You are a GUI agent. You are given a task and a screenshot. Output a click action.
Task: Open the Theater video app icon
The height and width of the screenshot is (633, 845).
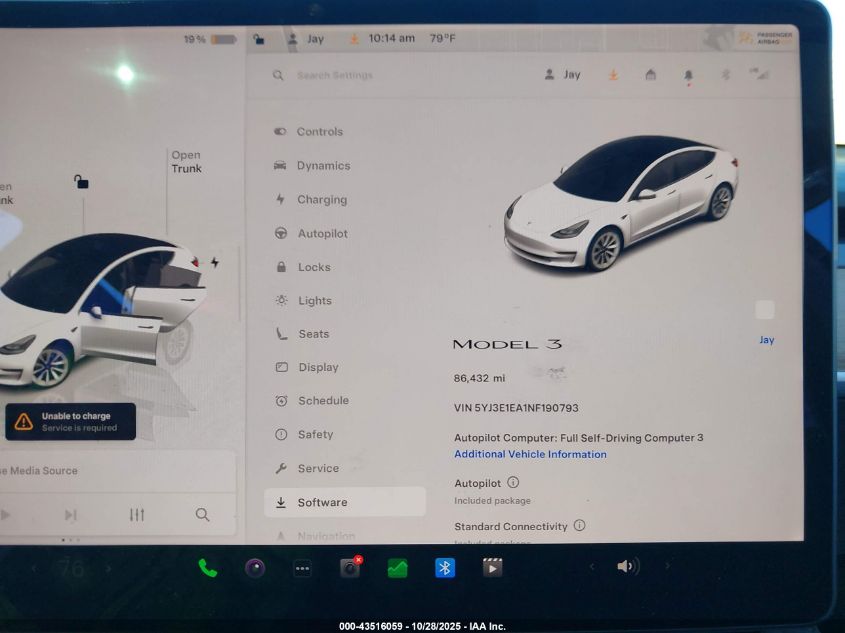click(492, 568)
